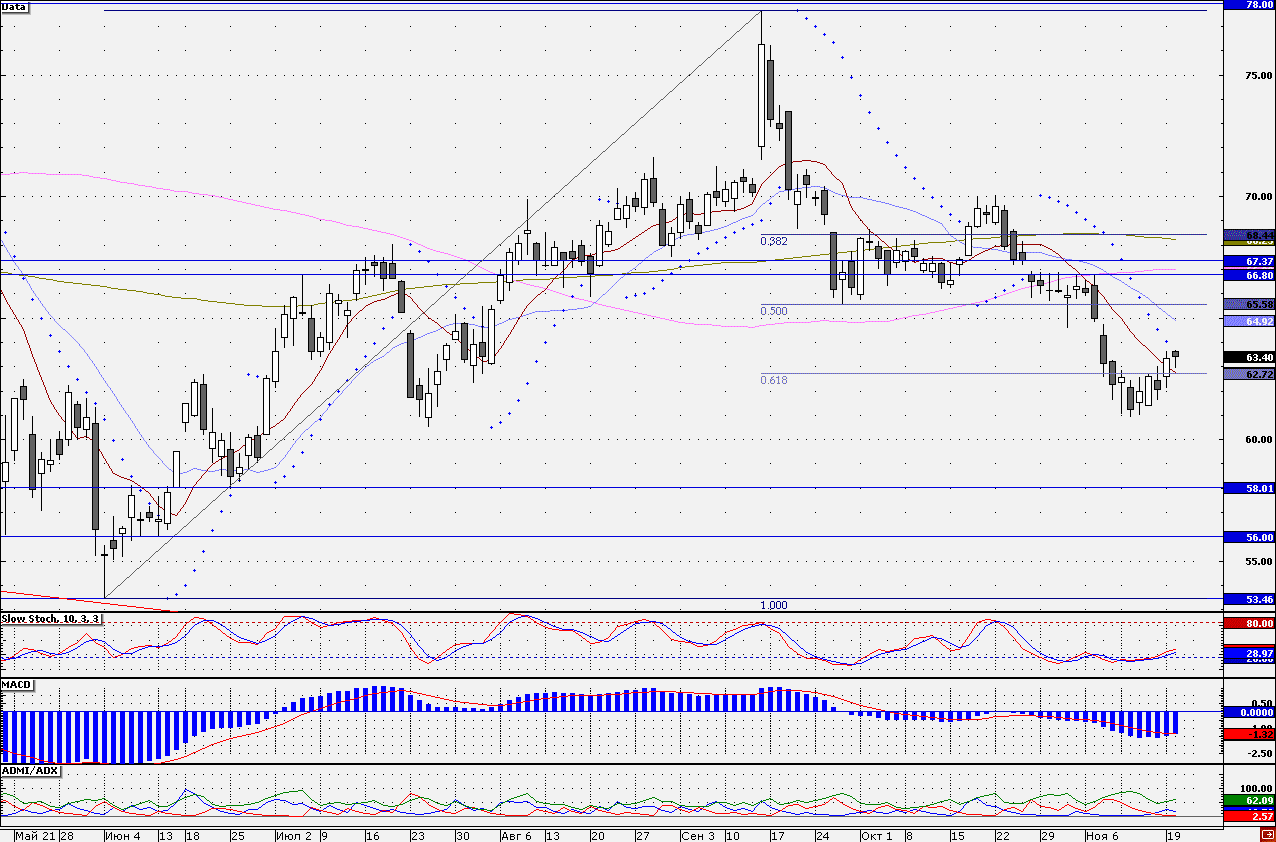
Task: Click the Июл 2 date label
Action: (294, 835)
